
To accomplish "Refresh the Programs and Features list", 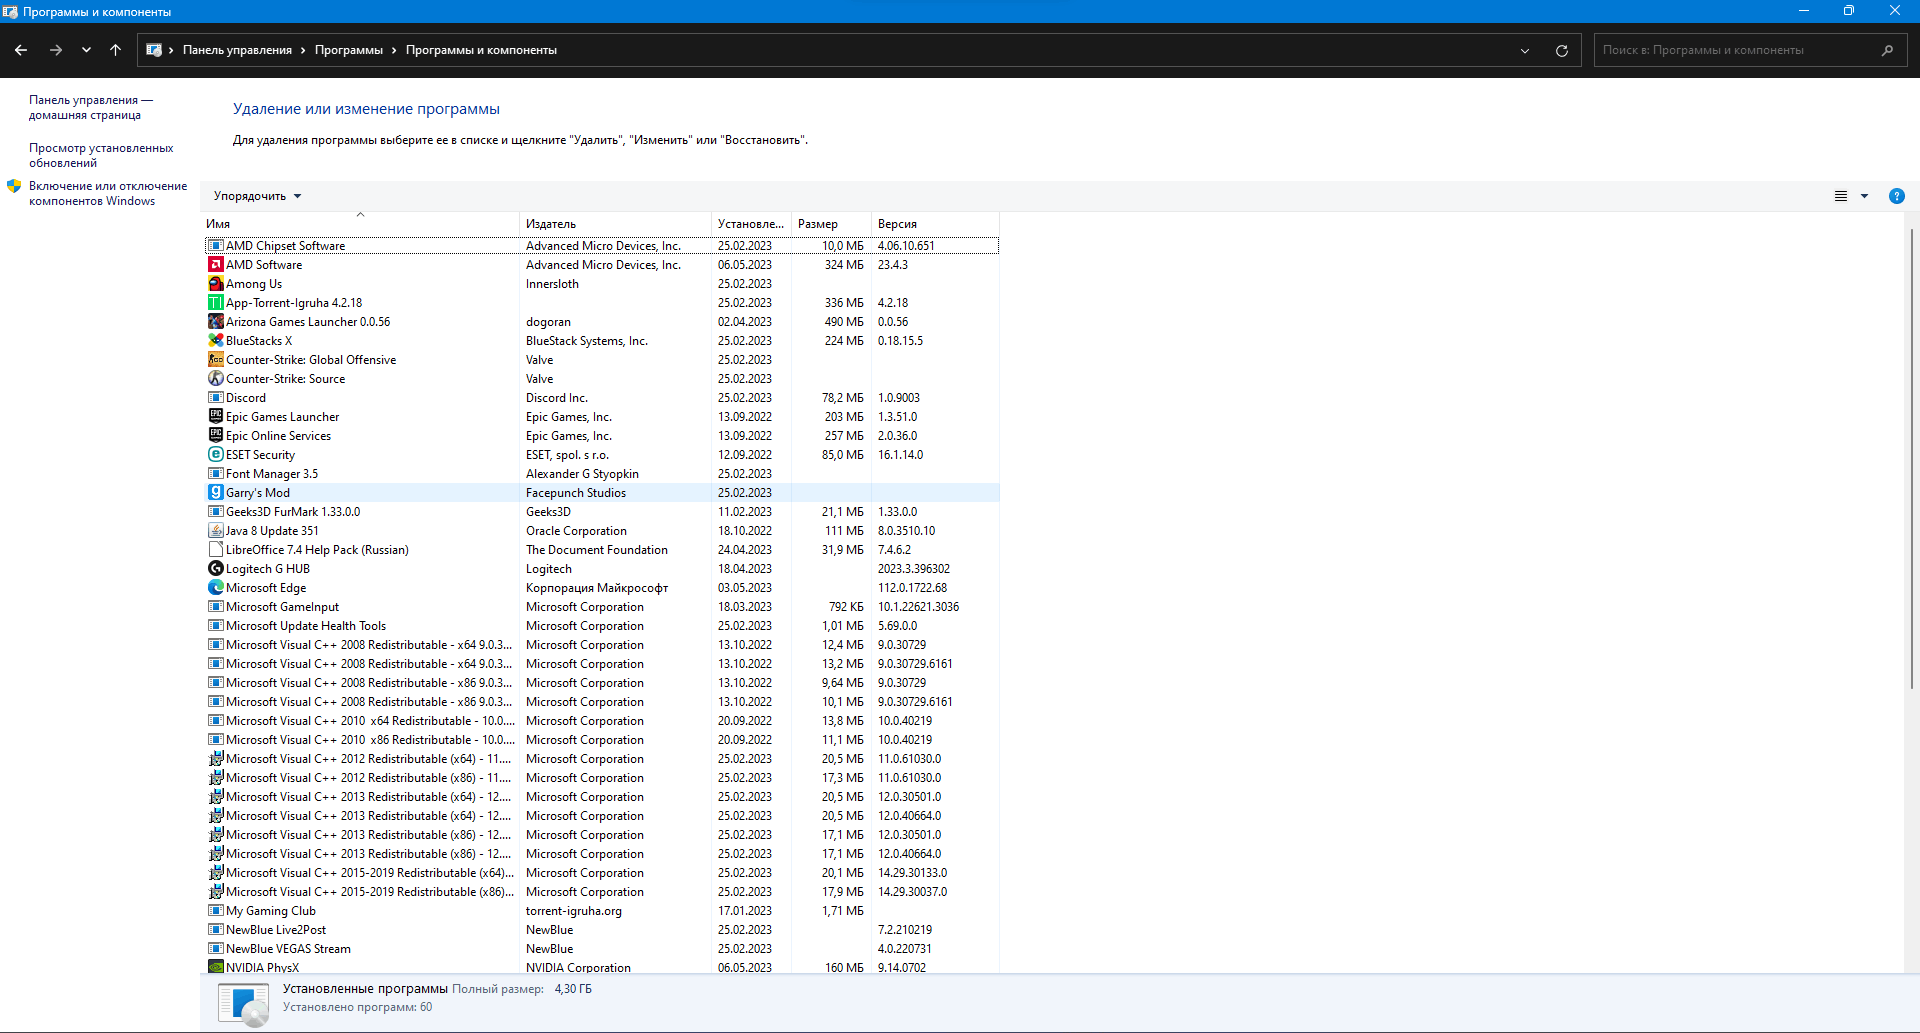I will point(1561,50).
